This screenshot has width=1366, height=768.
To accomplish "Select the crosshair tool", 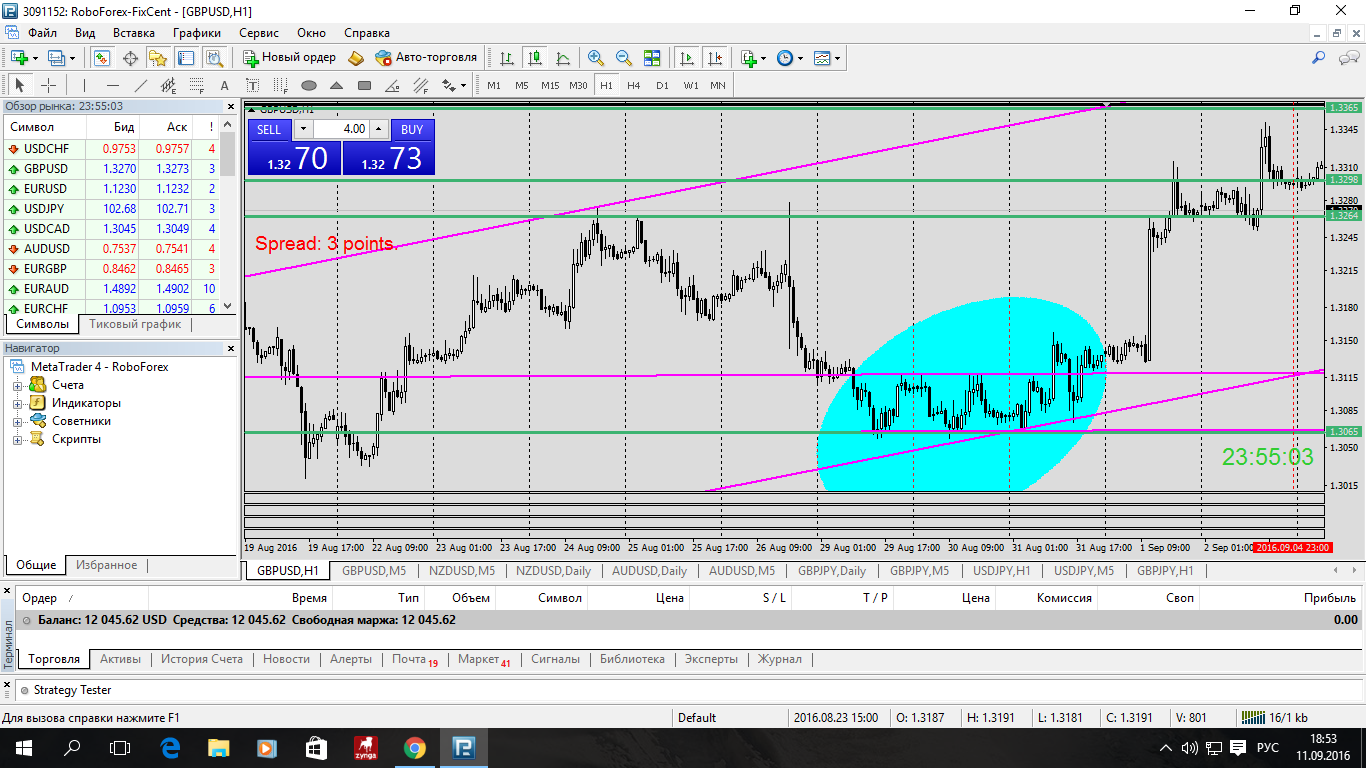I will [48, 85].
